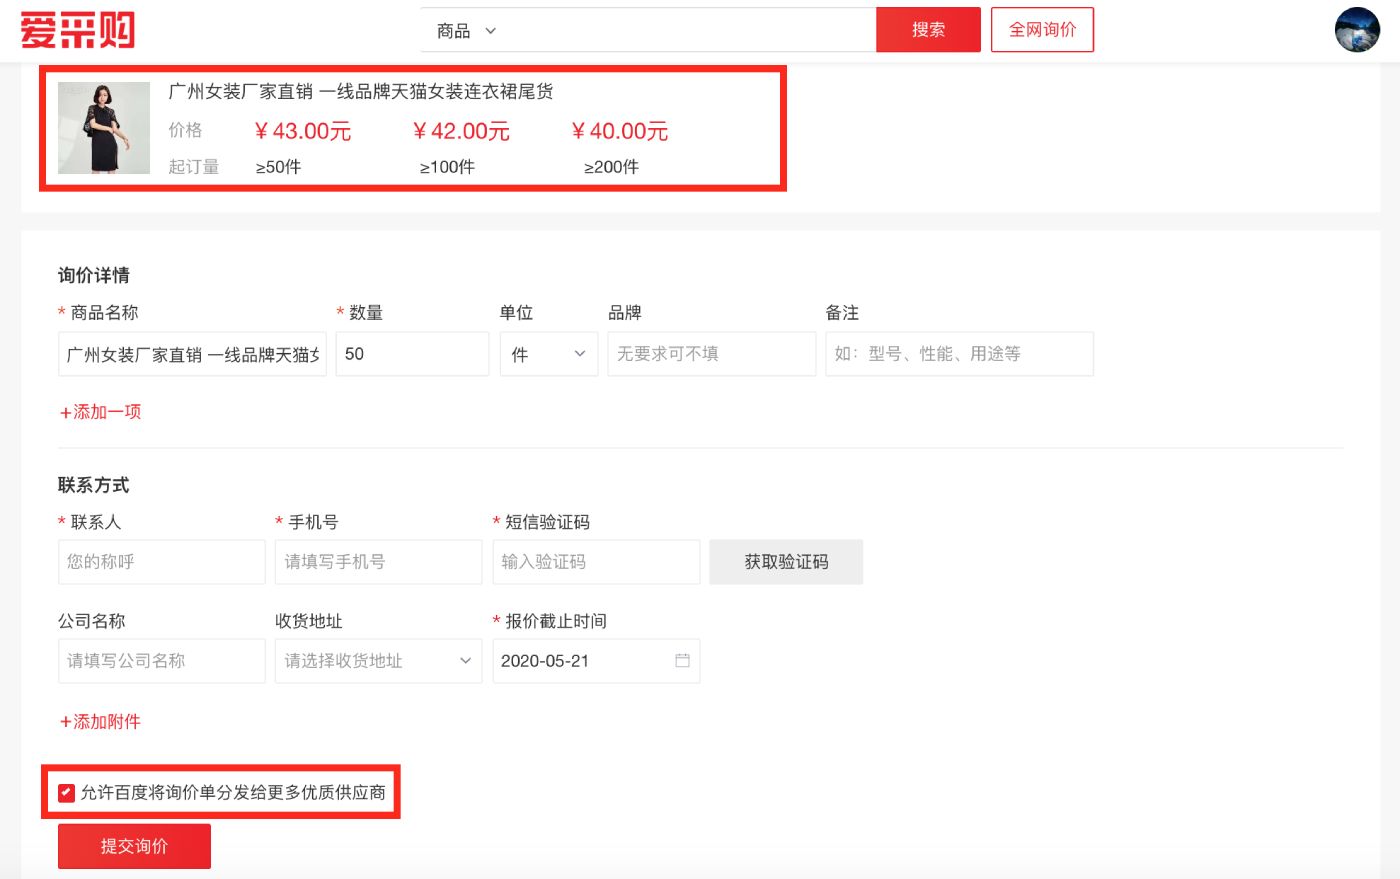The width and height of the screenshot is (1400, 879).
Task: Click the 公司名称 company name field
Action: 161,661
